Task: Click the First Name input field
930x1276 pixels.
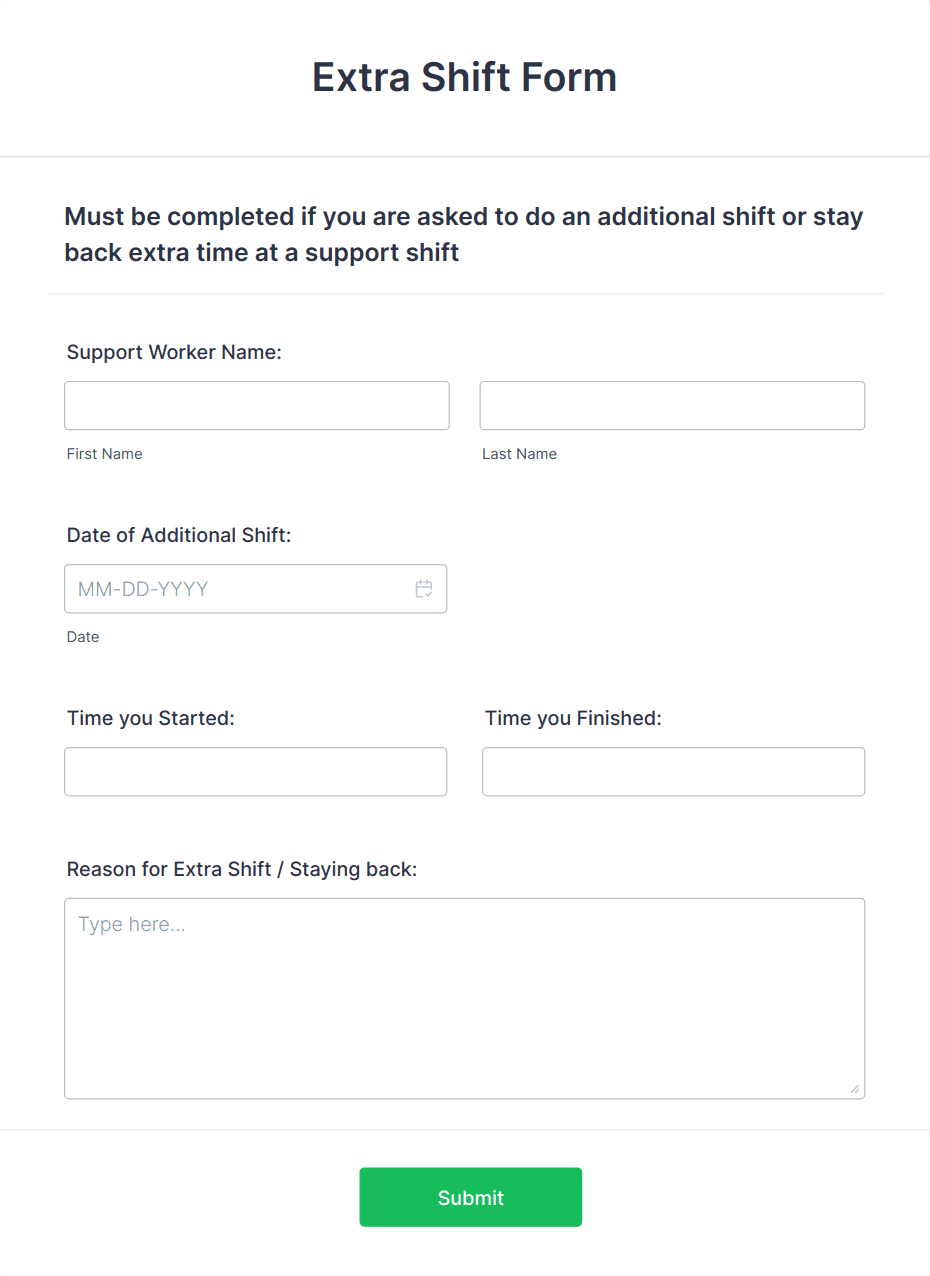Action: click(256, 405)
